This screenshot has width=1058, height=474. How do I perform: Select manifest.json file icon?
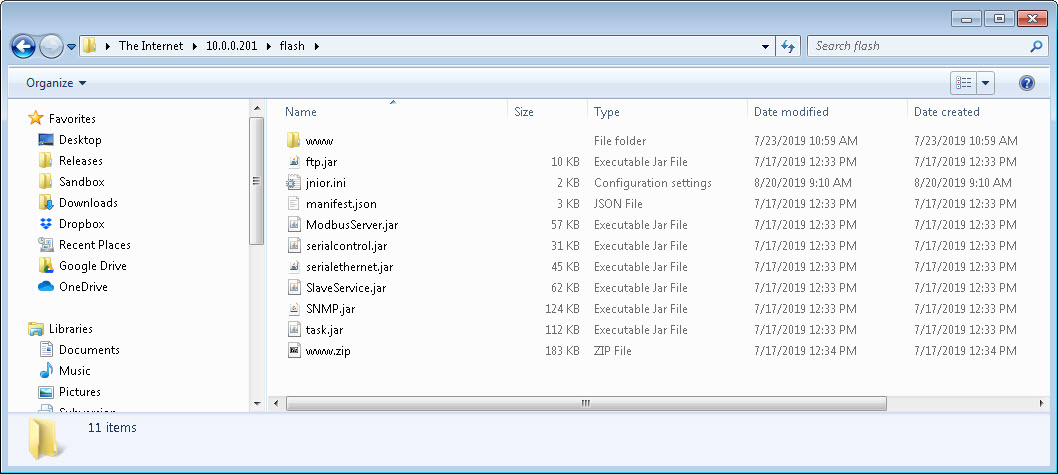click(293, 203)
